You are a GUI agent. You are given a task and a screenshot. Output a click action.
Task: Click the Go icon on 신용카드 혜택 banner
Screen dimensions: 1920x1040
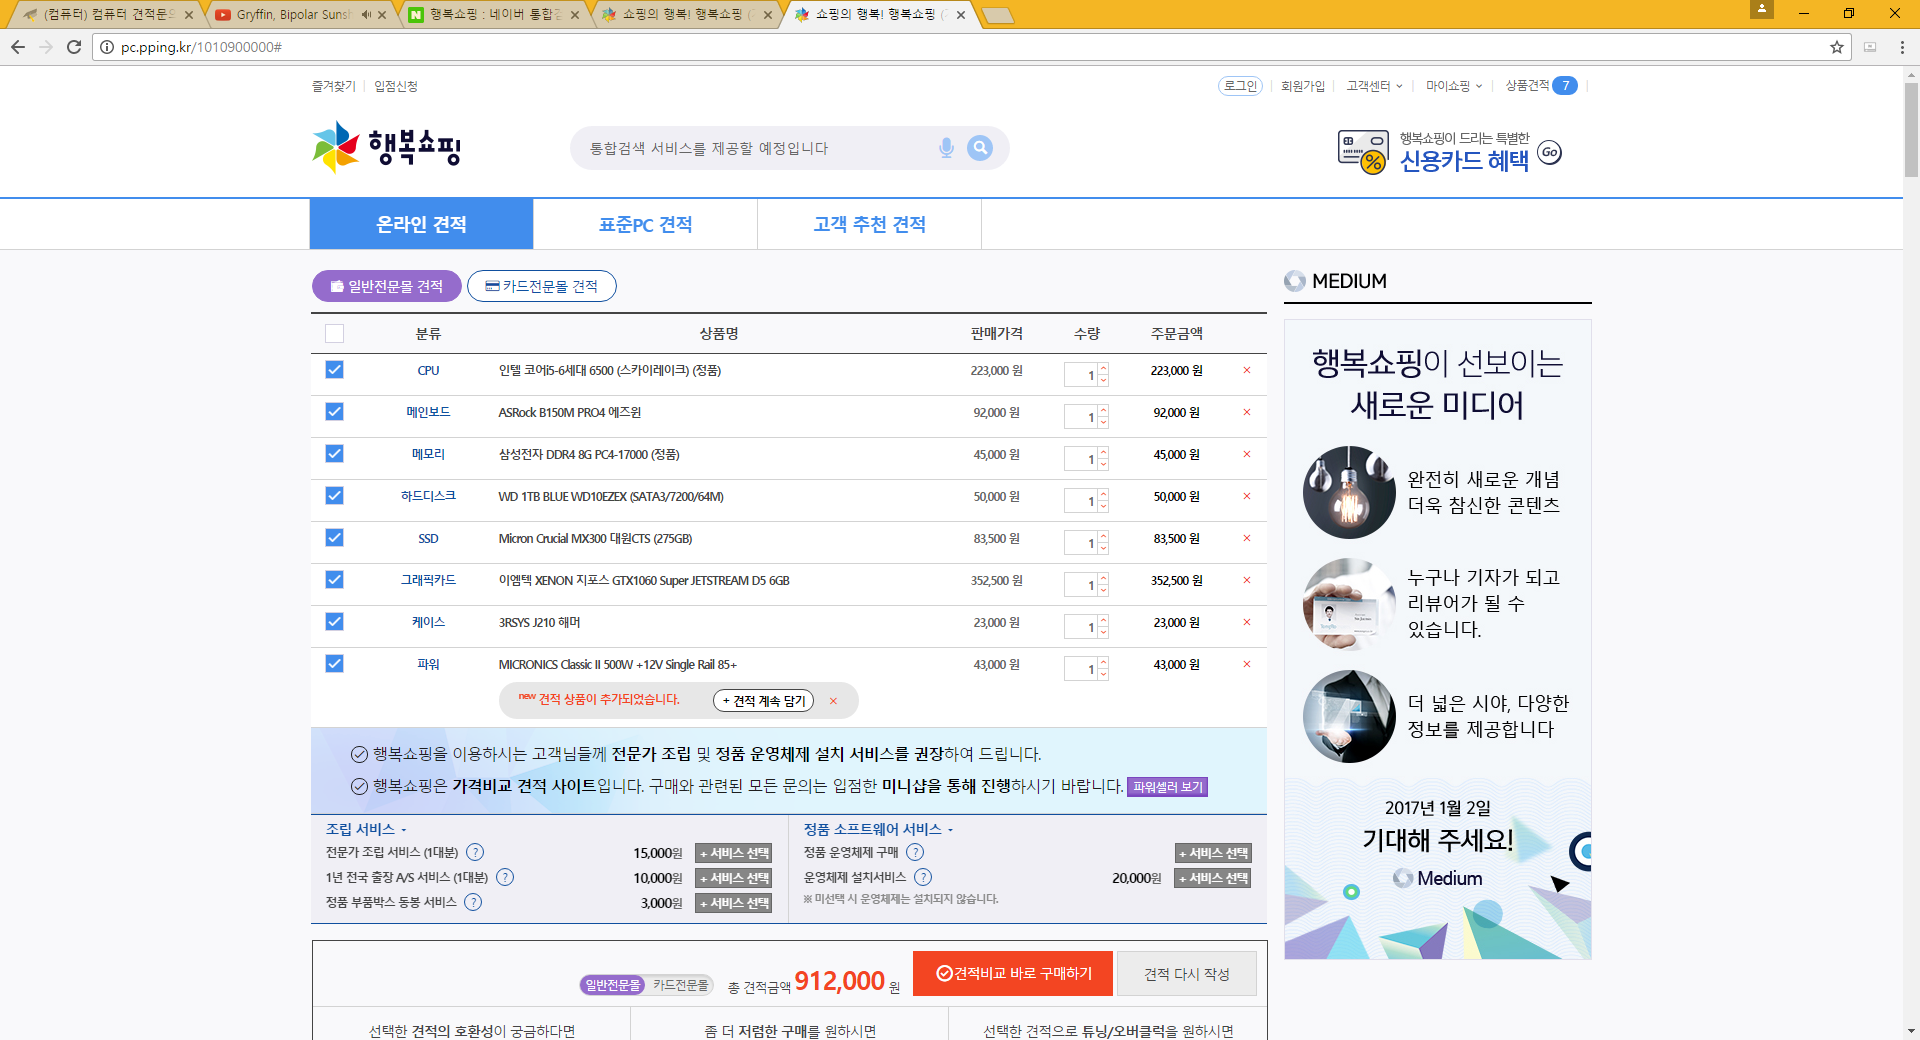[1549, 153]
